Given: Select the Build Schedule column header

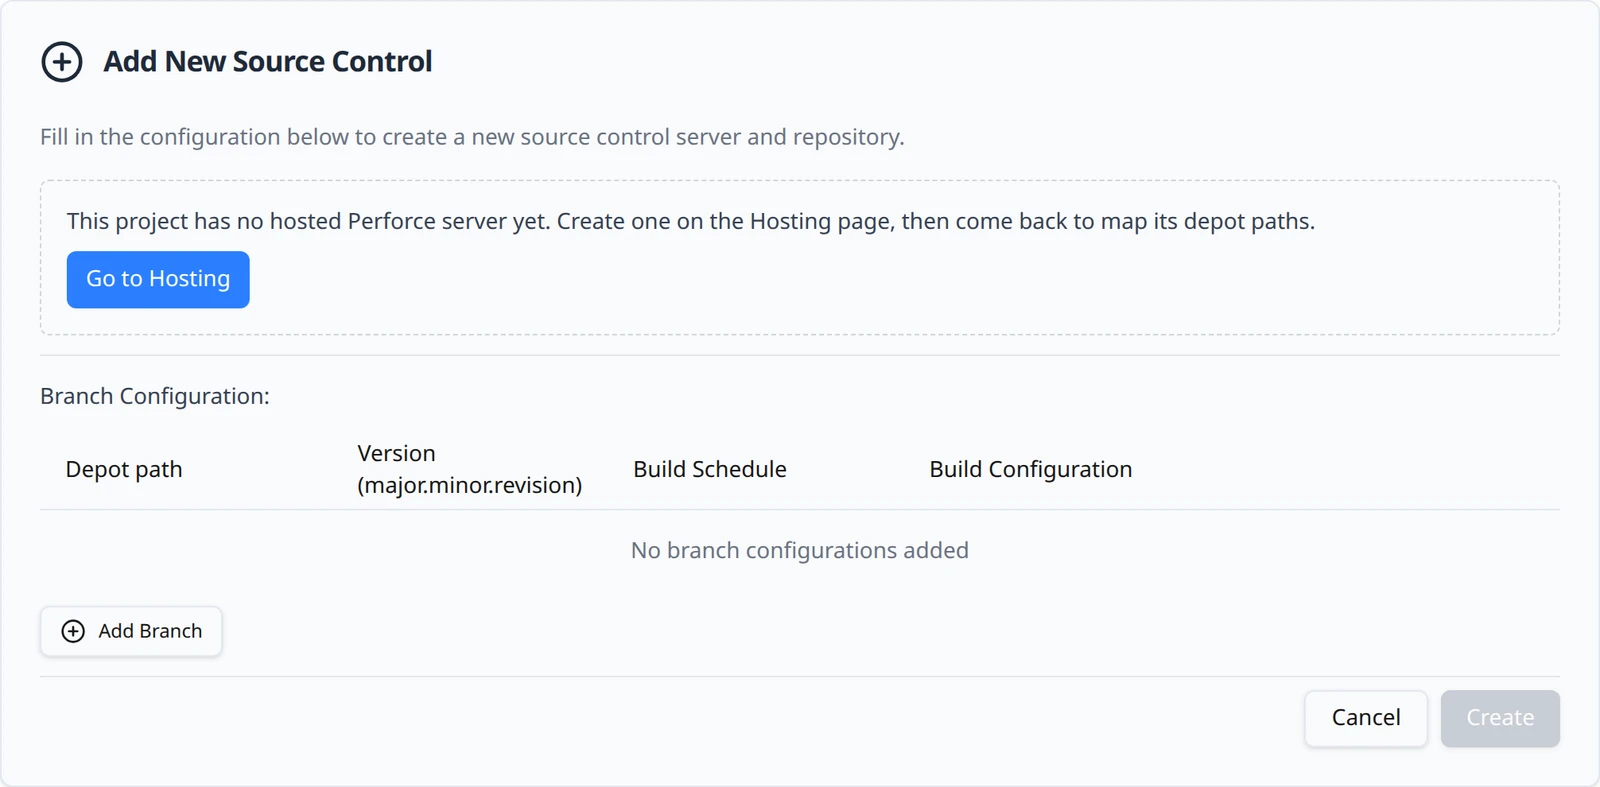Looking at the screenshot, I should click(x=710, y=469).
